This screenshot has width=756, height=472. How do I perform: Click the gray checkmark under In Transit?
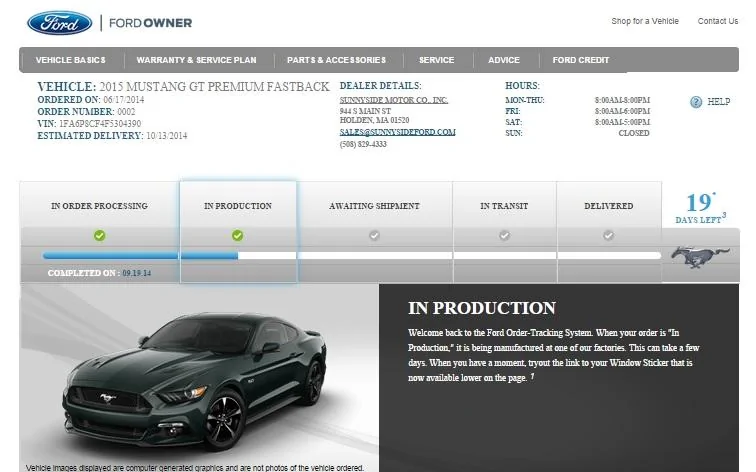504,235
